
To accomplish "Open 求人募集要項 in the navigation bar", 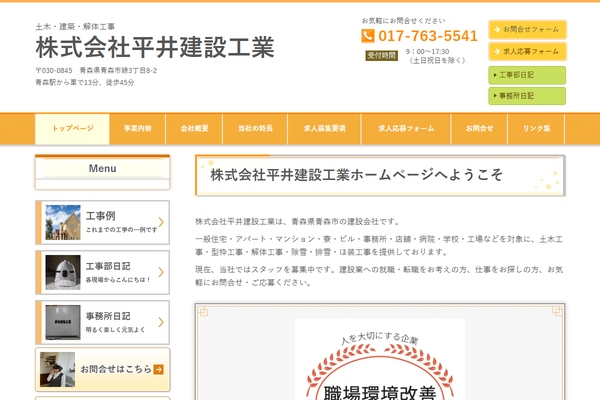I will [x=324, y=129].
